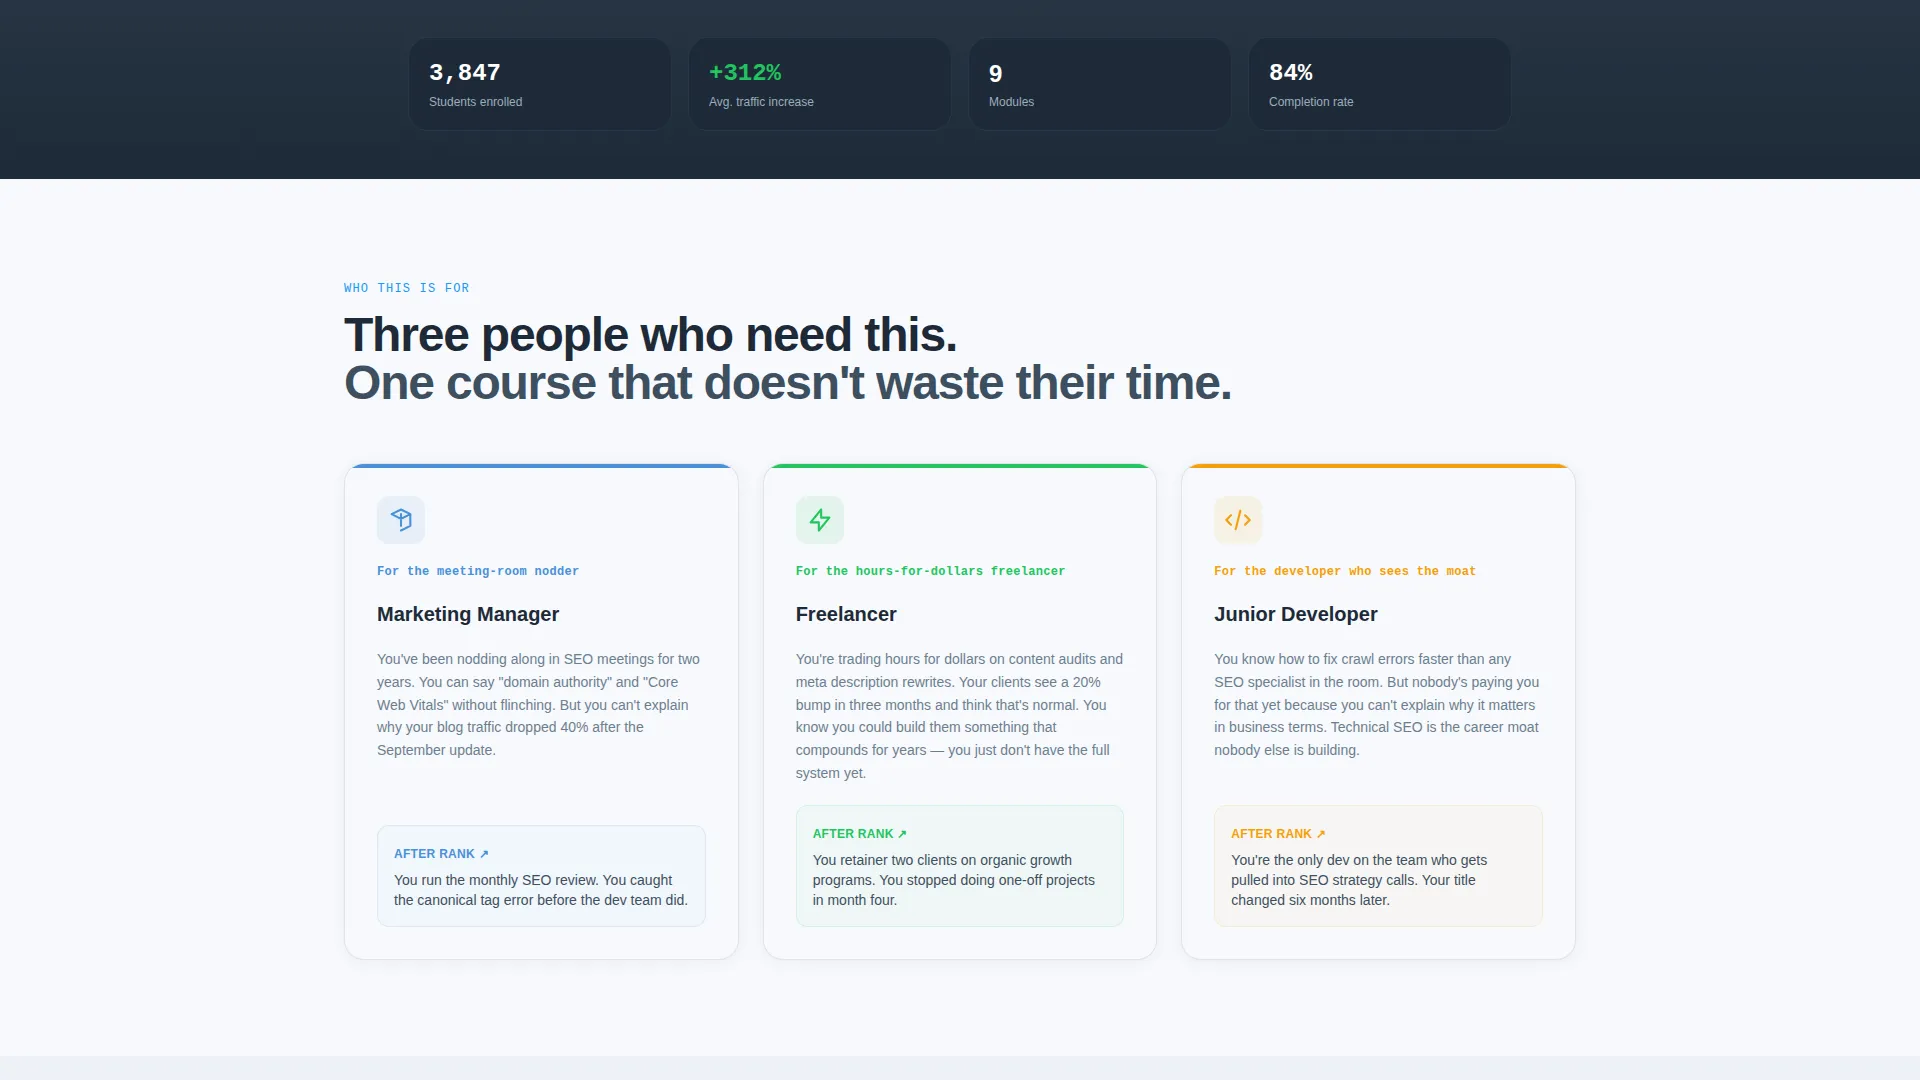Click the 84% completion rate figure
The image size is (1920, 1080).
[x=1291, y=73]
